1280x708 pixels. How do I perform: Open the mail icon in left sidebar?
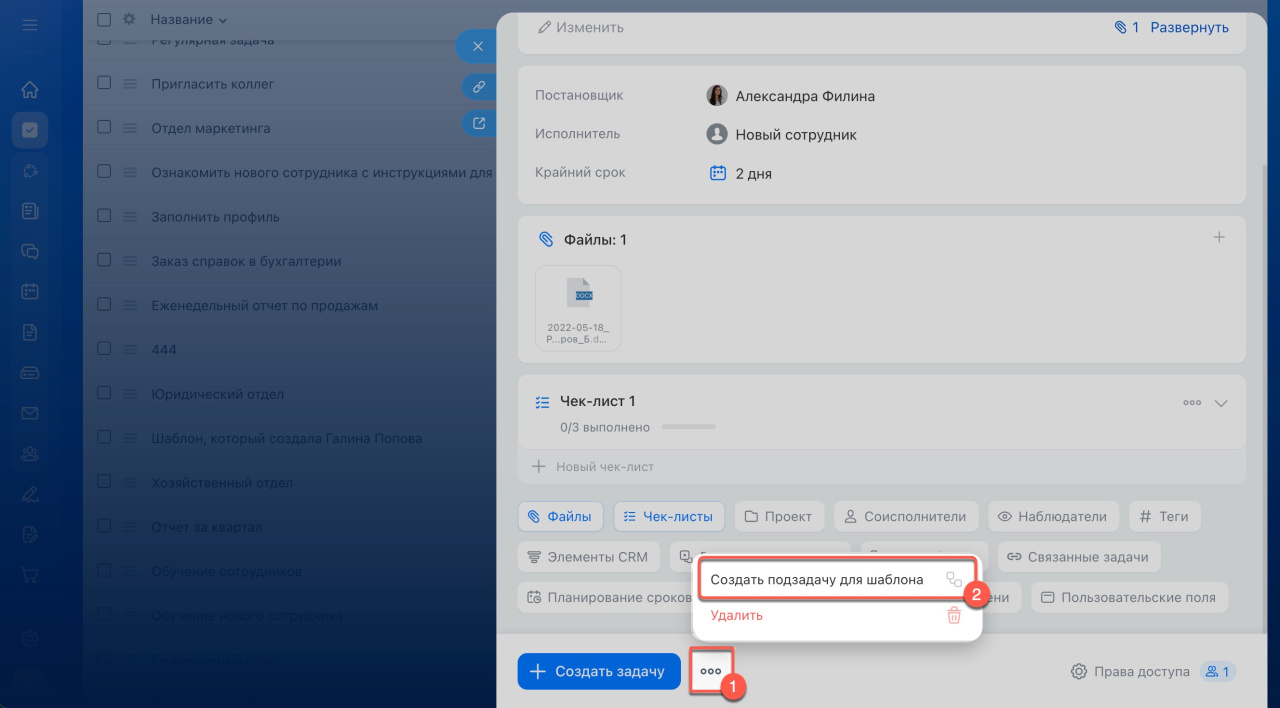coord(30,413)
